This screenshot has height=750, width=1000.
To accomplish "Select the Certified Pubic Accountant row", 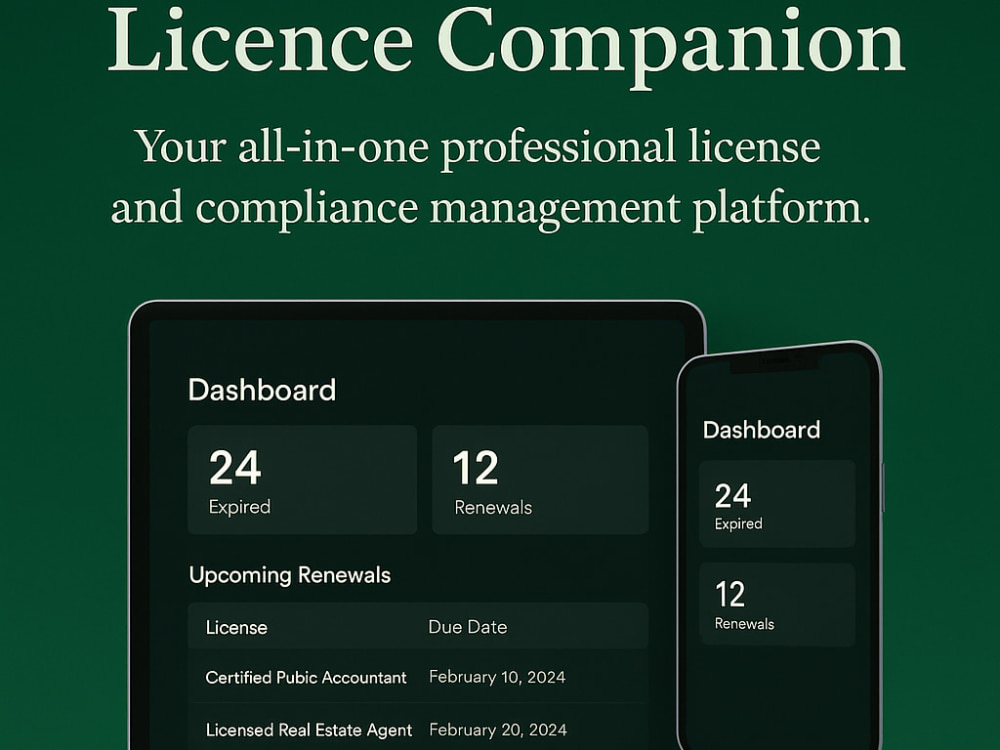I will tap(418, 677).
